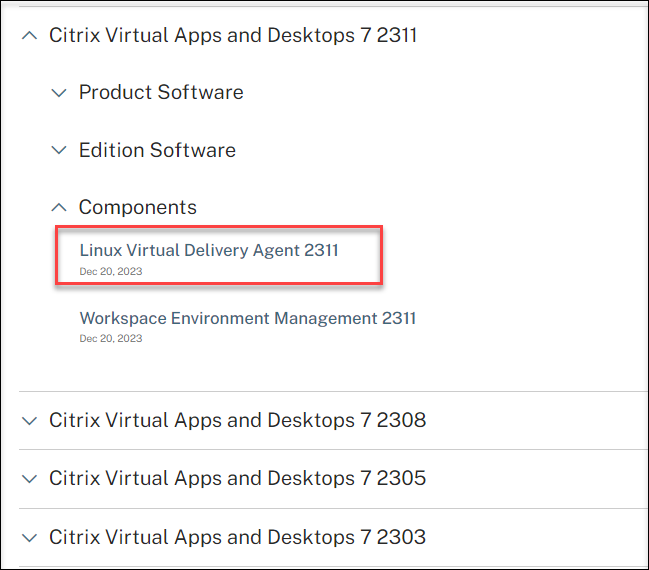The width and height of the screenshot is (649, 570).
Task: Click the chevron beside Edition Software
Action: pos(59,150)
